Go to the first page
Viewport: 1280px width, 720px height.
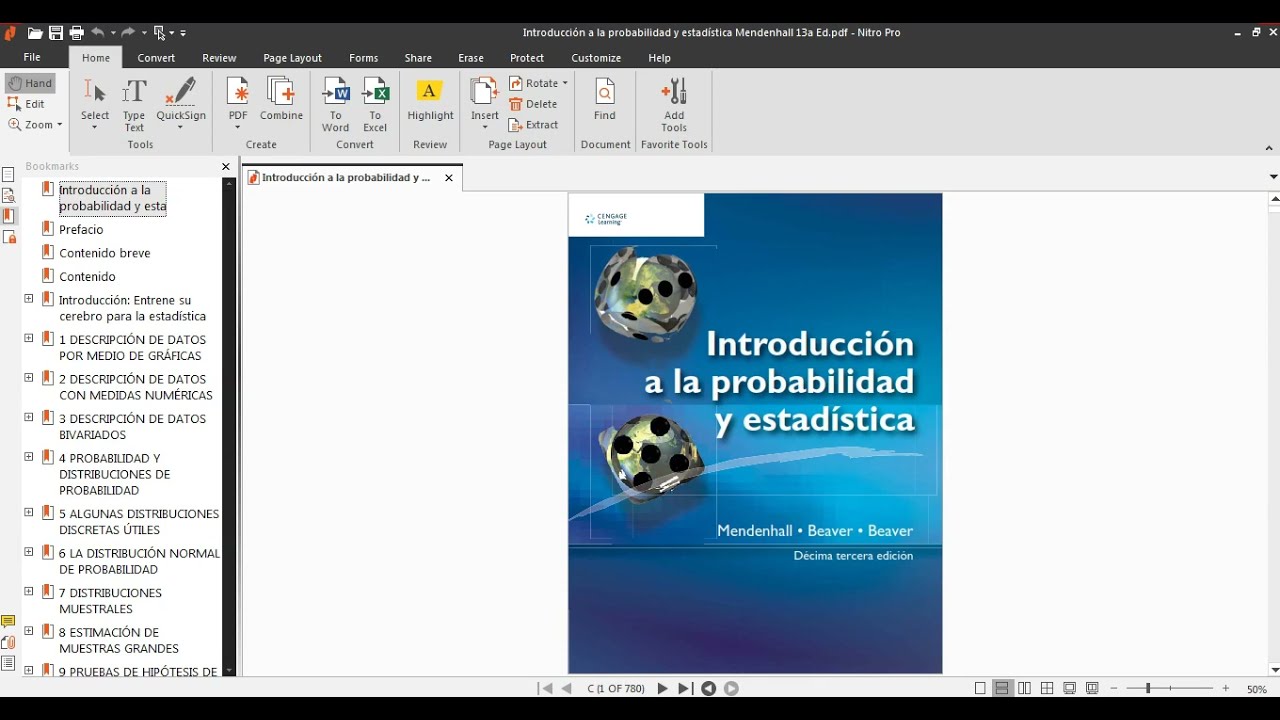pyautogui.click(x=545, y=688)
